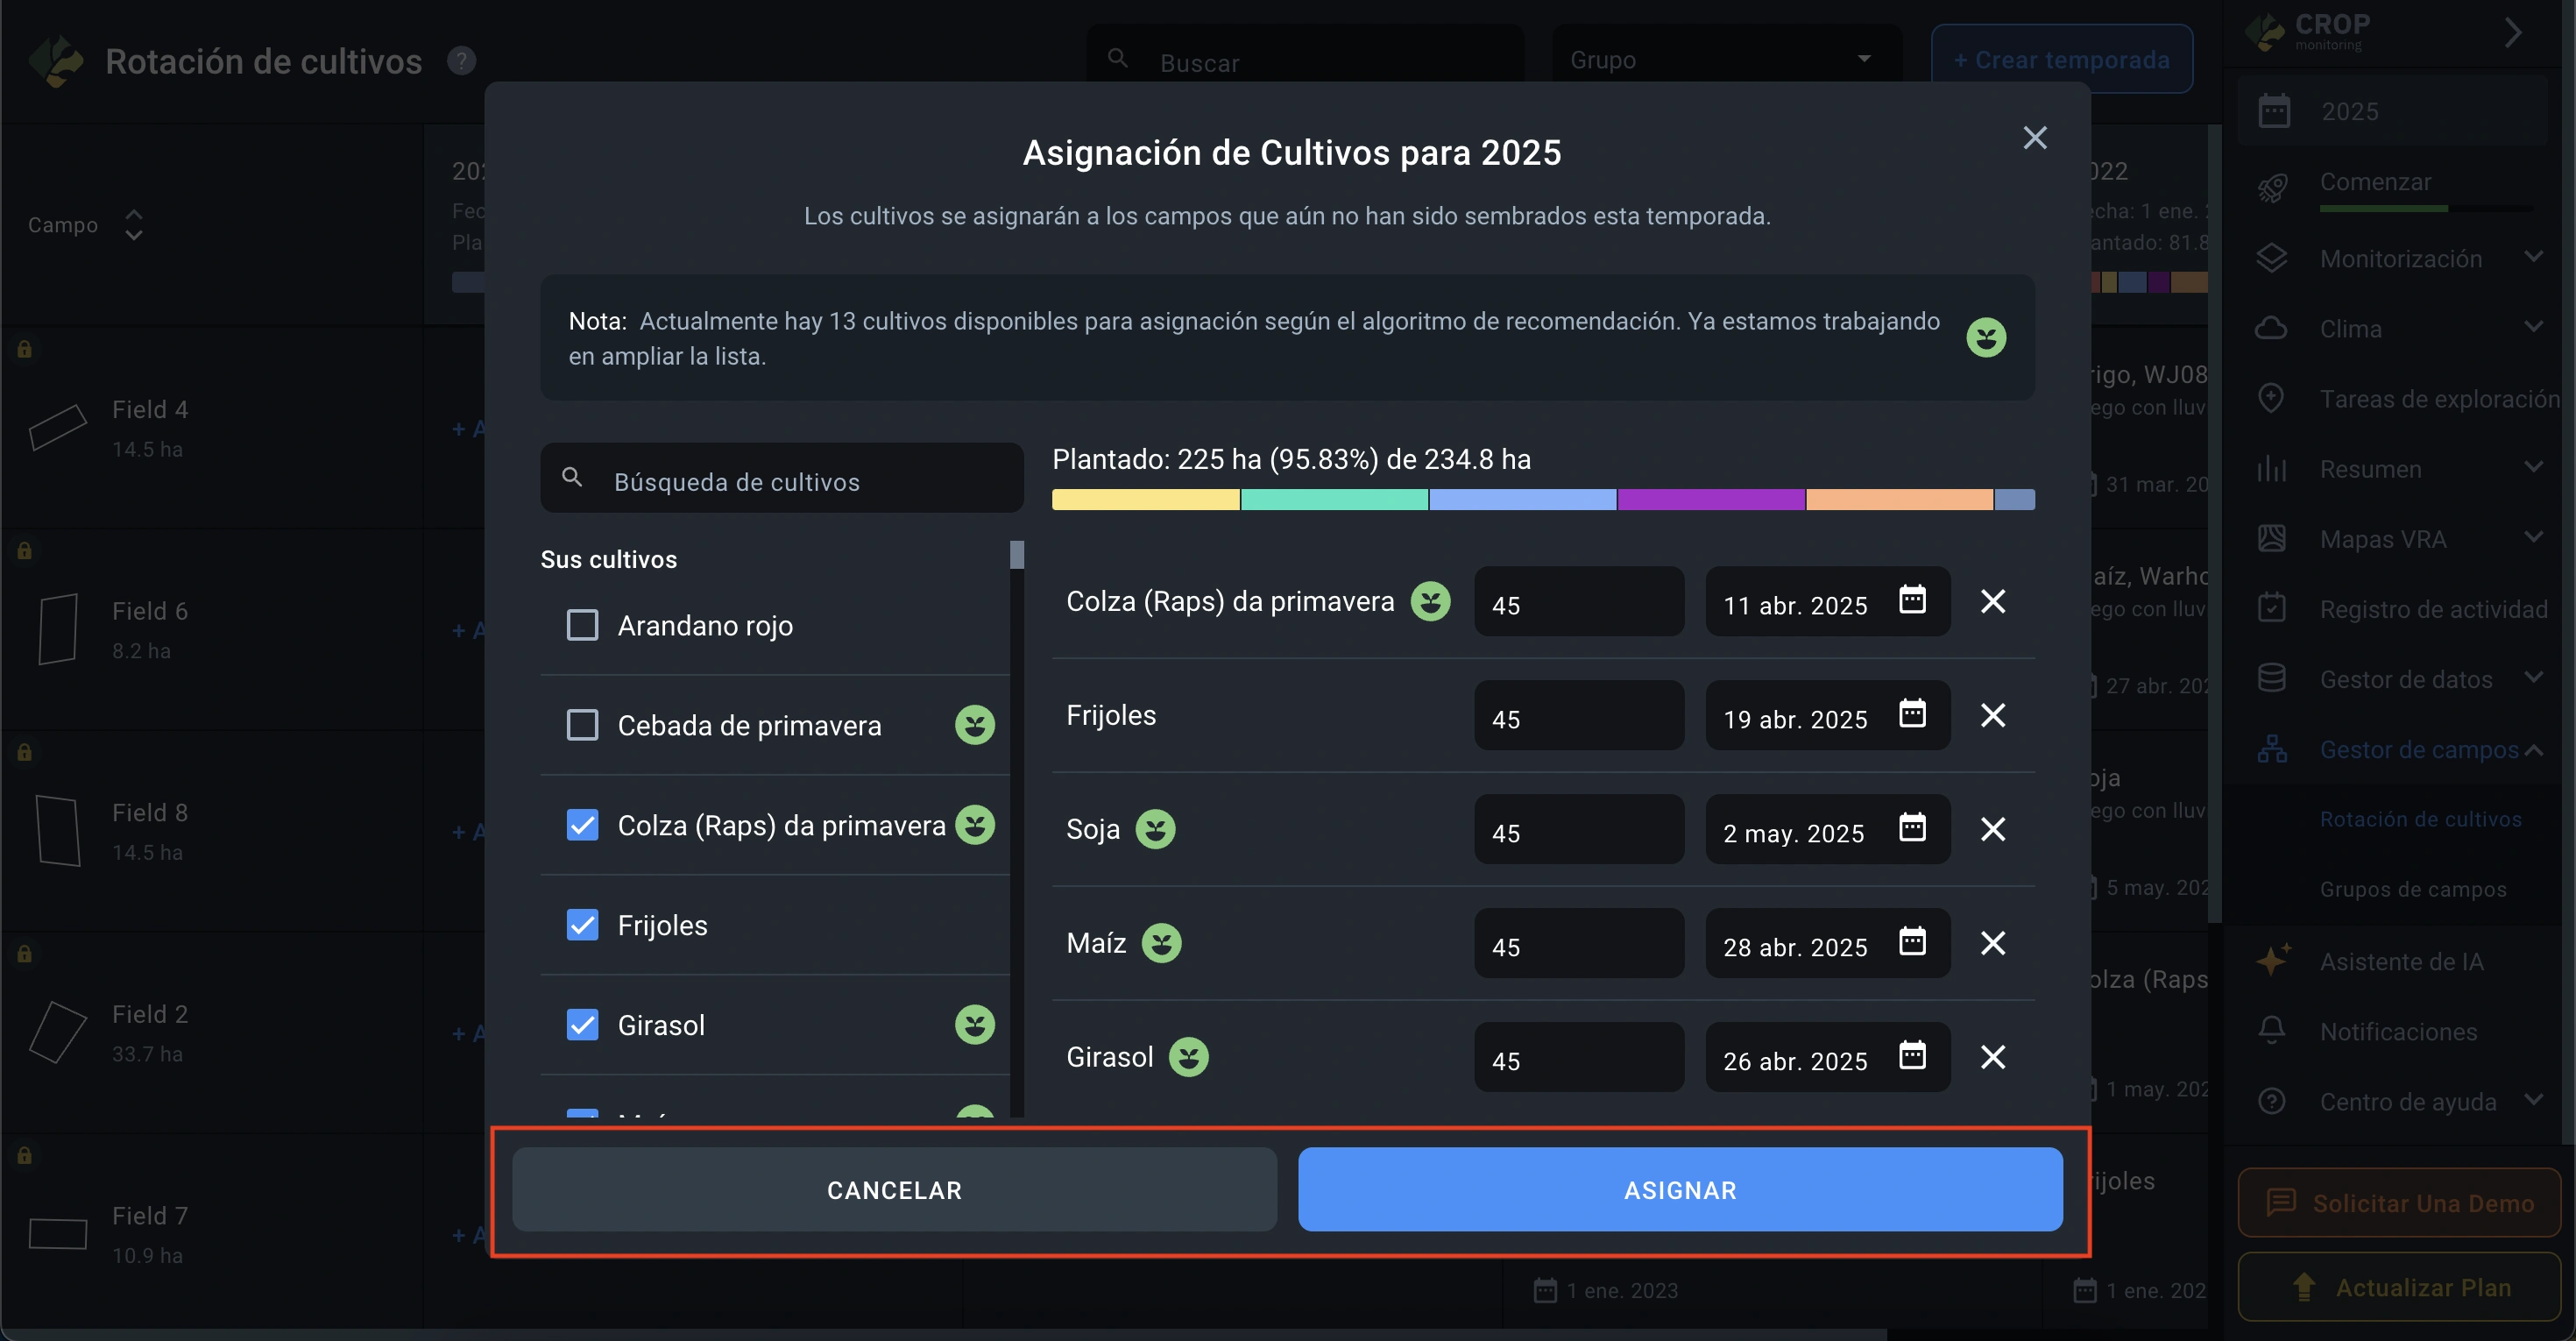Click the Notificaciones bell icon
Image resolution: width=2576 pixels, height=1341 pixels.
coord(2272,1031)
